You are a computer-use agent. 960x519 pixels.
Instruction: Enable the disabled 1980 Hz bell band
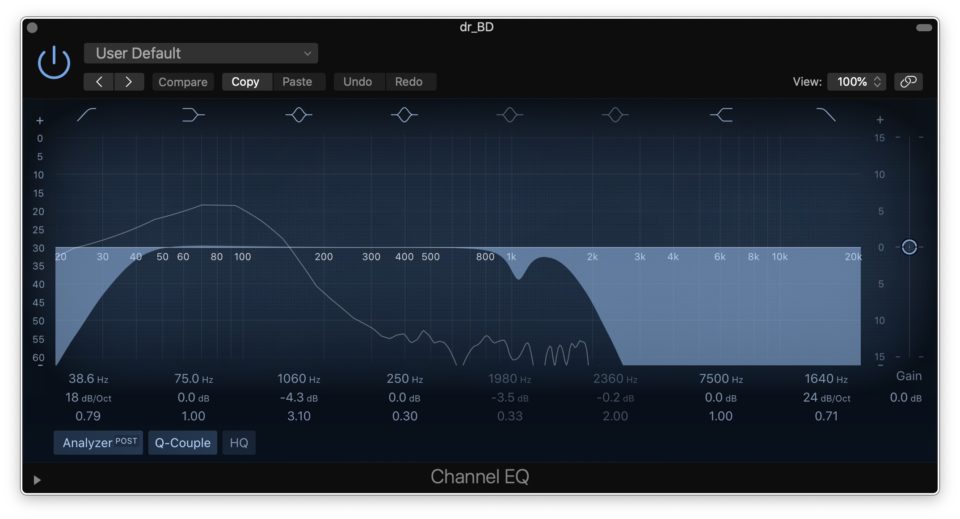pyautogui.click(x=510, y=116)
